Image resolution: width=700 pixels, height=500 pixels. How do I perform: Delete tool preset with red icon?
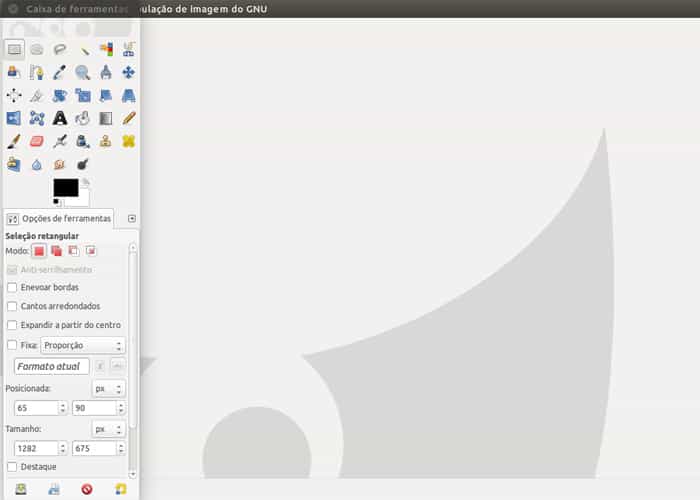[x=87, y=489]
